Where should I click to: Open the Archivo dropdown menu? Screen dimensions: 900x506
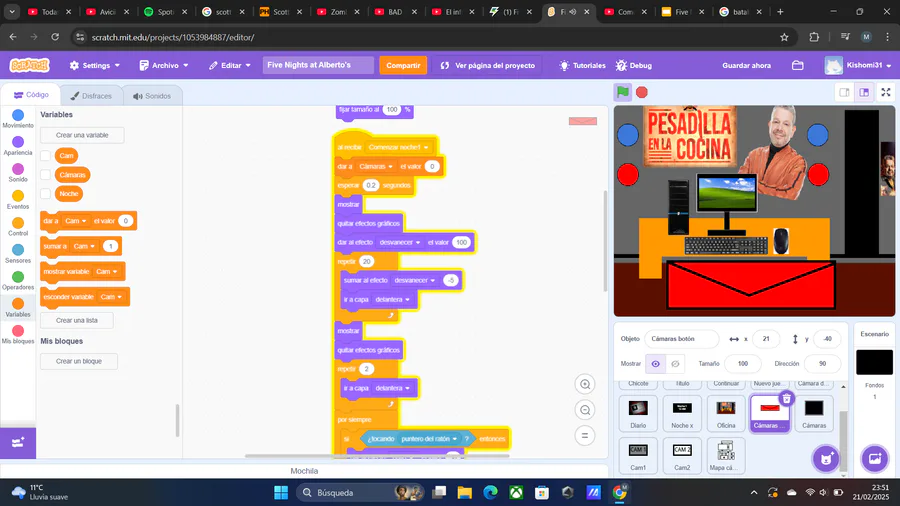[x=164, y=65]
